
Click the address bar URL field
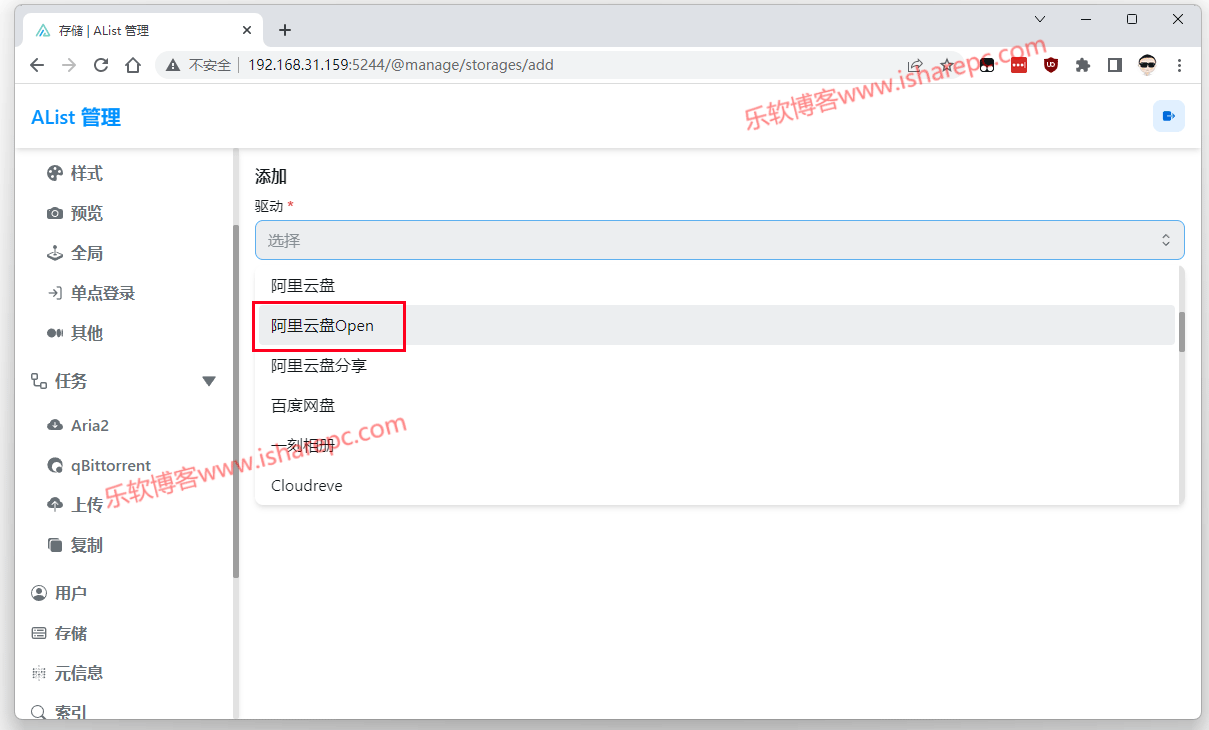(x=400, y=65)
